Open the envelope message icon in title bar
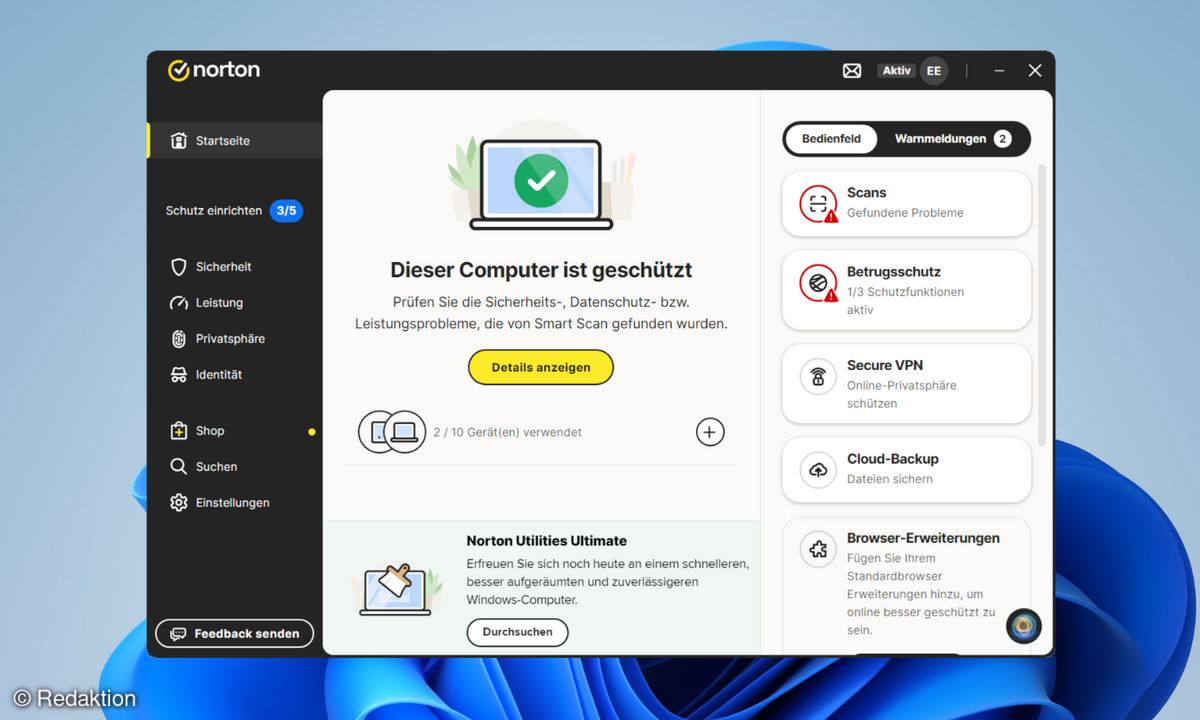This screenshot has width=1200, height=720. (851, 70)
